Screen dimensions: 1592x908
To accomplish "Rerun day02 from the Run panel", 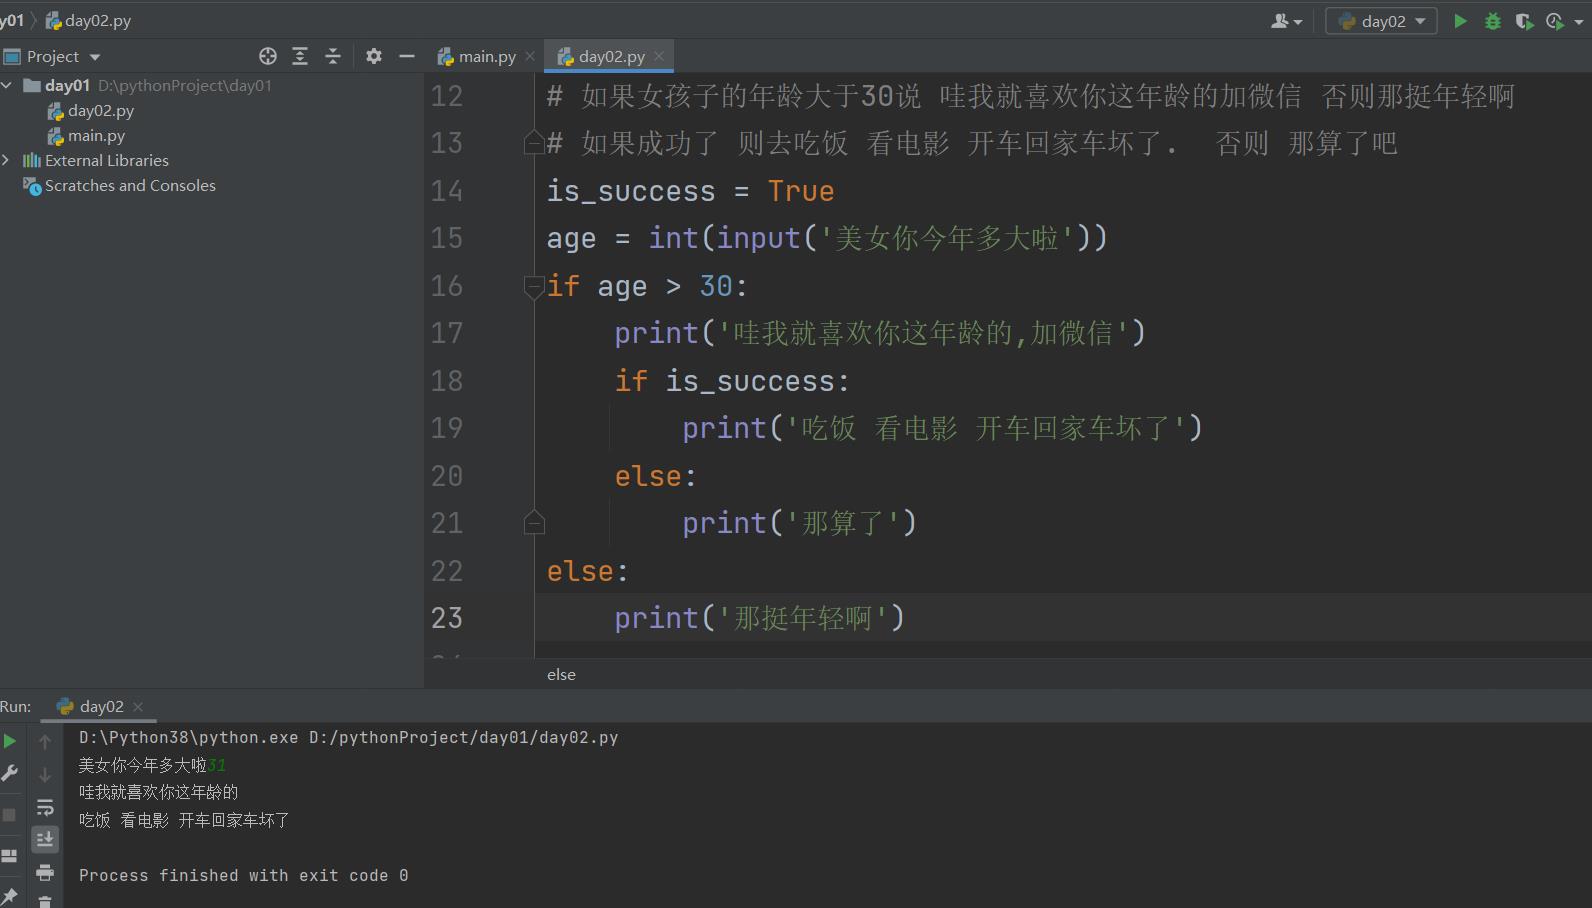I will [9, 741].
